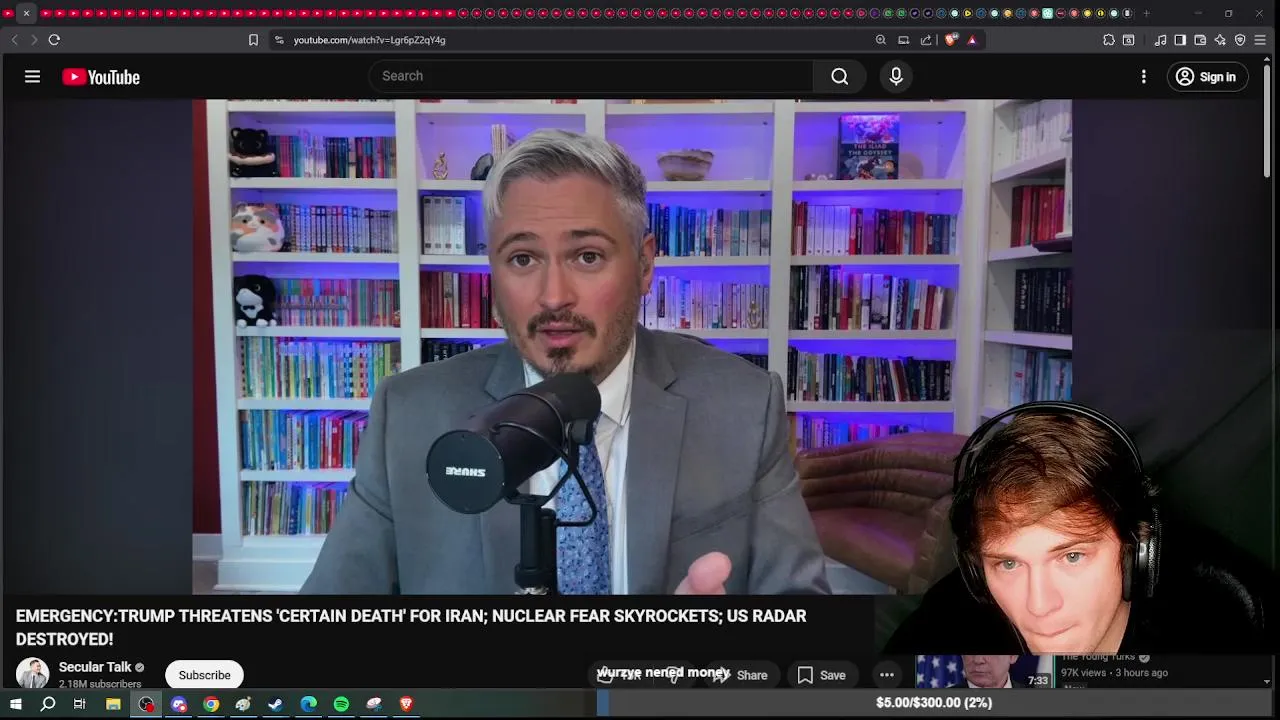Viewport: 1280px width, 720px height.
Task: Open YouTube settings three-dot menu
Action: coord(1144,77)
